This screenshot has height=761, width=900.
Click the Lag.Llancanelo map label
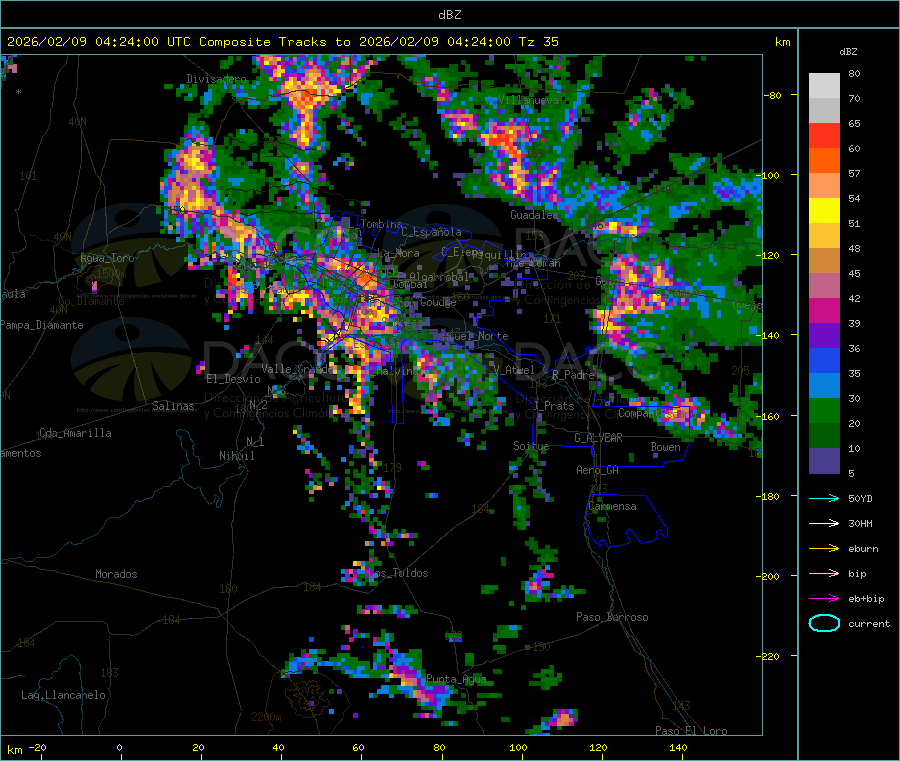(x=63, y=695)
